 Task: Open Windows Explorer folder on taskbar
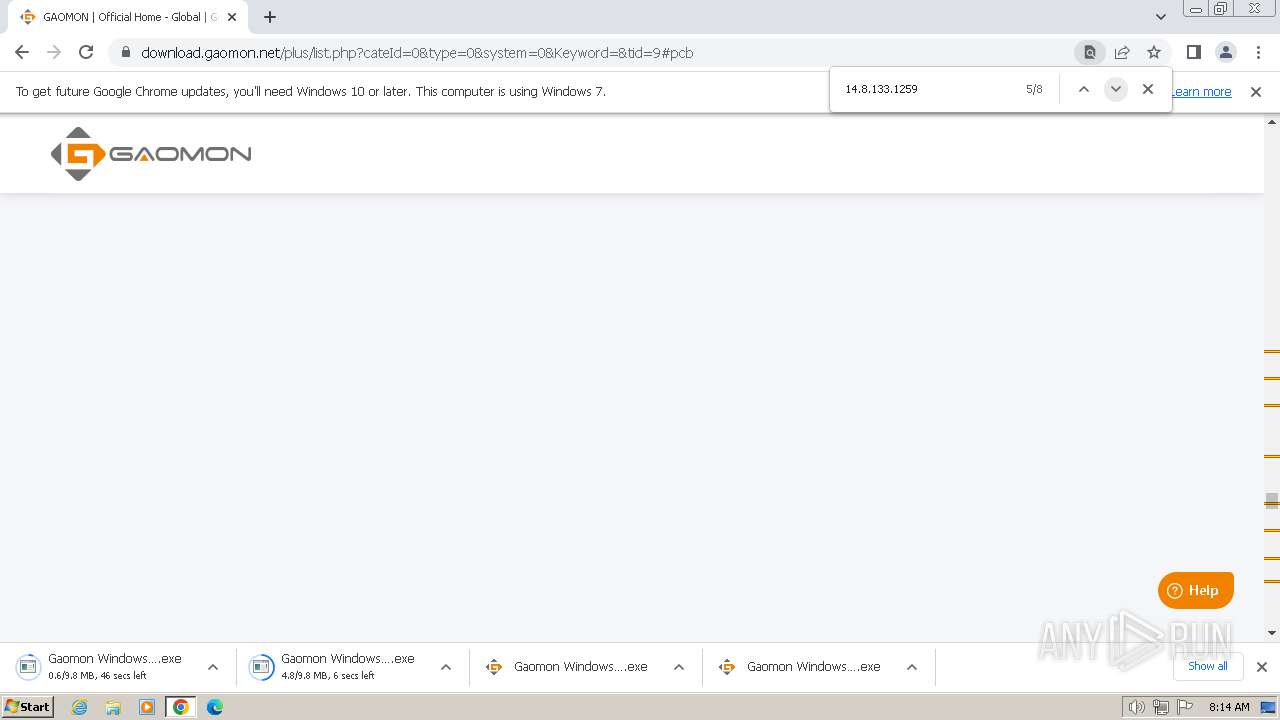coord(113,707)
